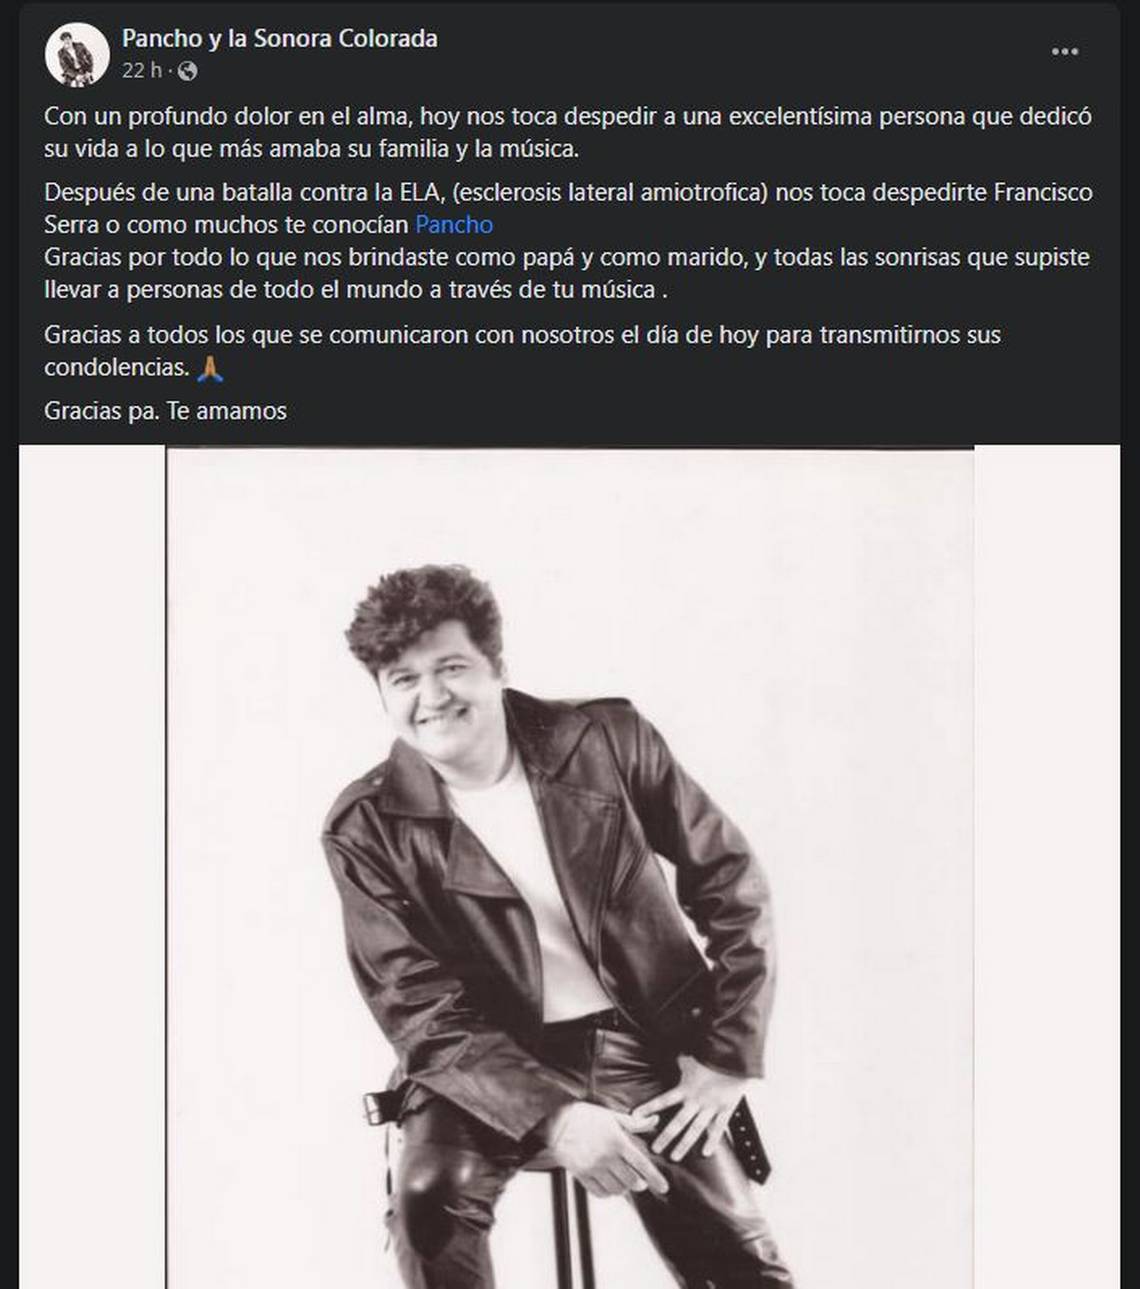Click the praying hands emoji
This screenshot has width=1140, height=1289.
click(x=210, y=368)
